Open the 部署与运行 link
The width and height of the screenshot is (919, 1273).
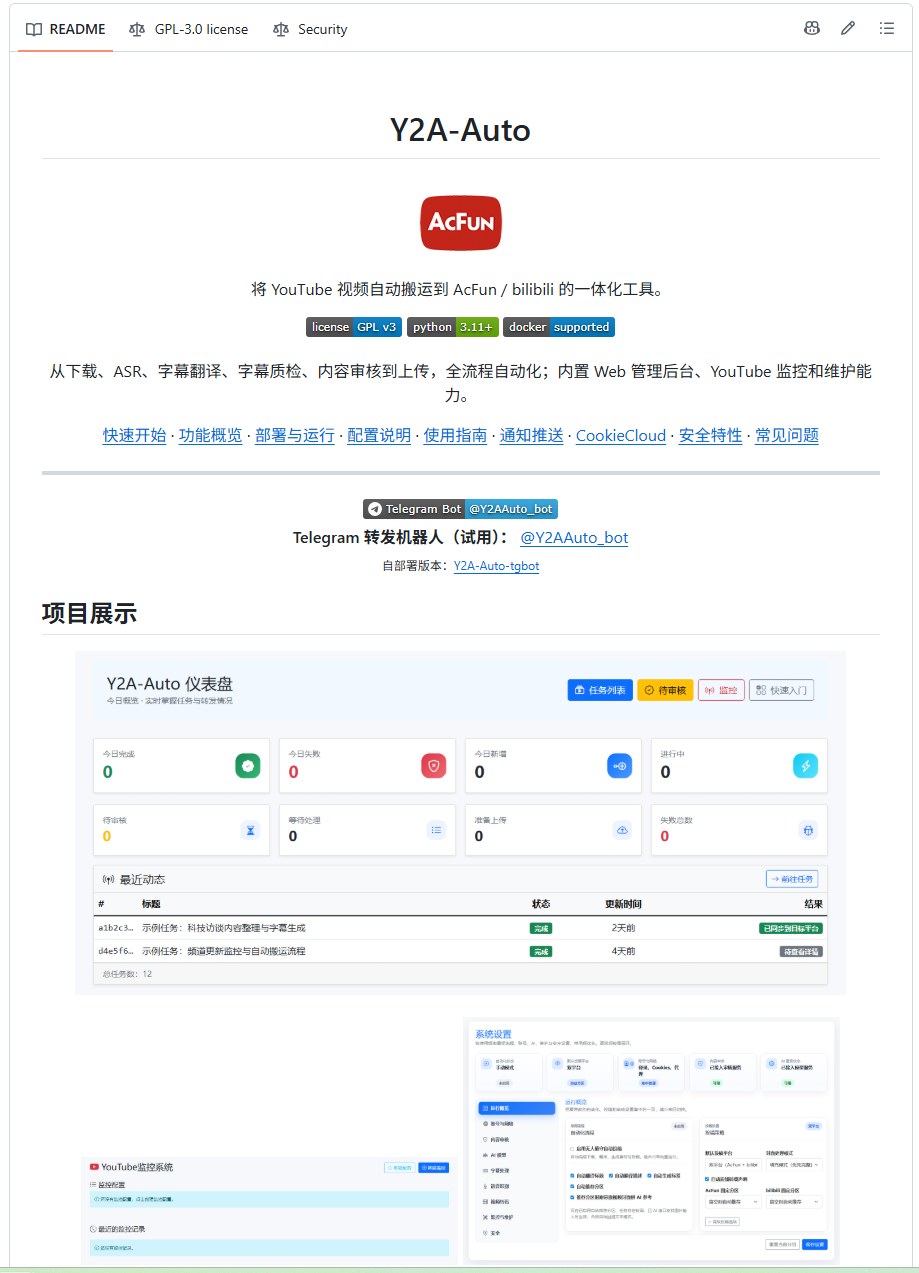point(295,435)
